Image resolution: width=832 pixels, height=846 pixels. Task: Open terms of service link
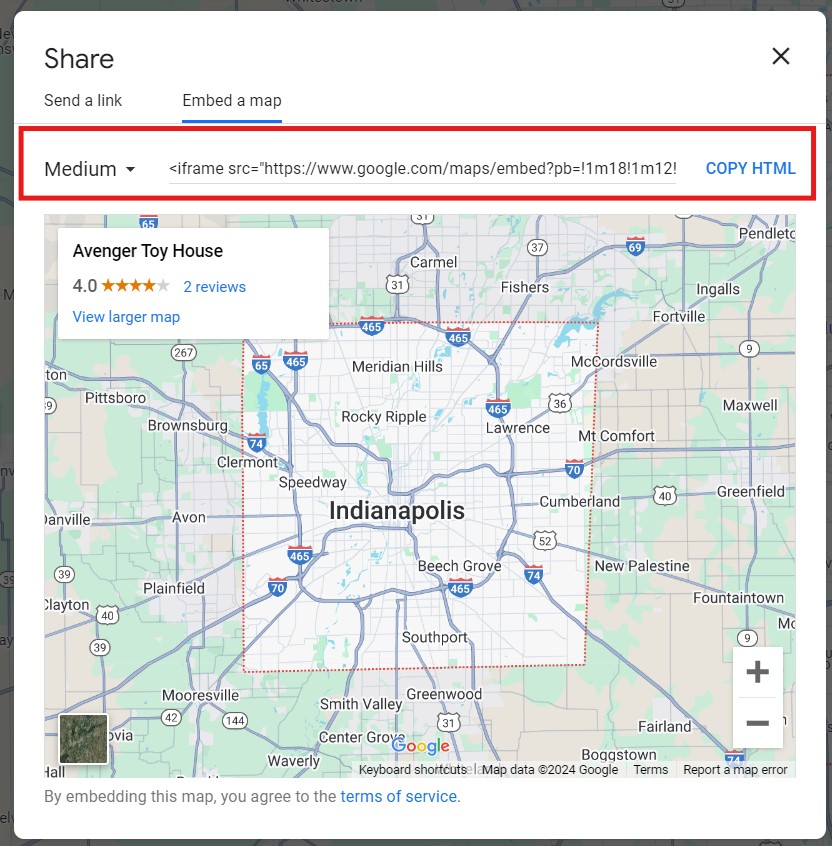[x=399, y=796]
